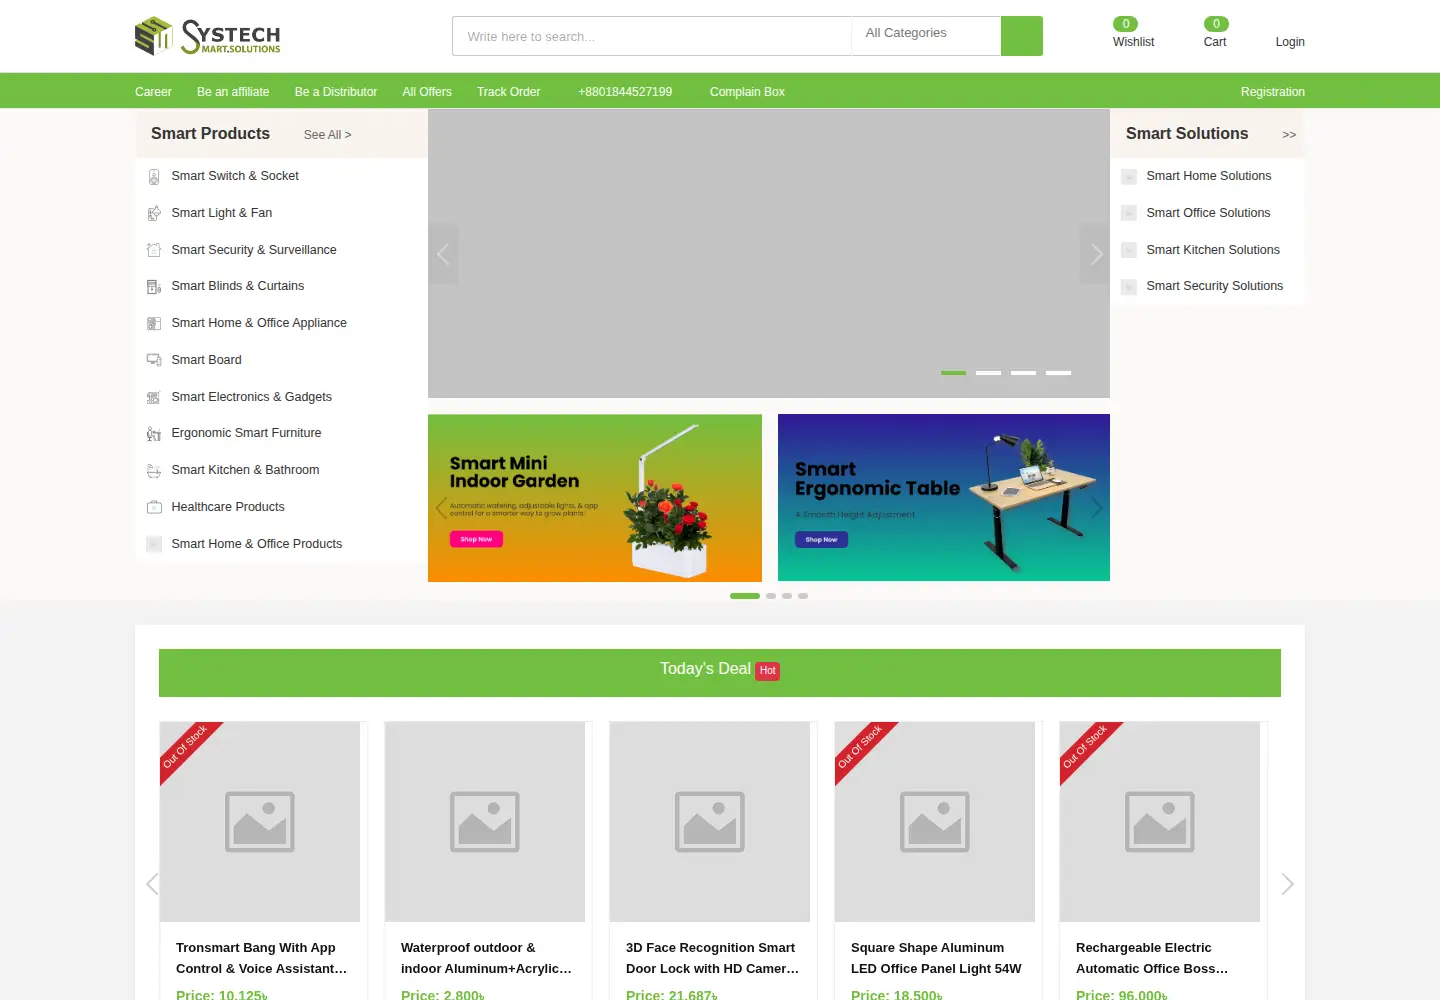
Task: Open the All Categories dropdown
Action: tap(926, 36)
